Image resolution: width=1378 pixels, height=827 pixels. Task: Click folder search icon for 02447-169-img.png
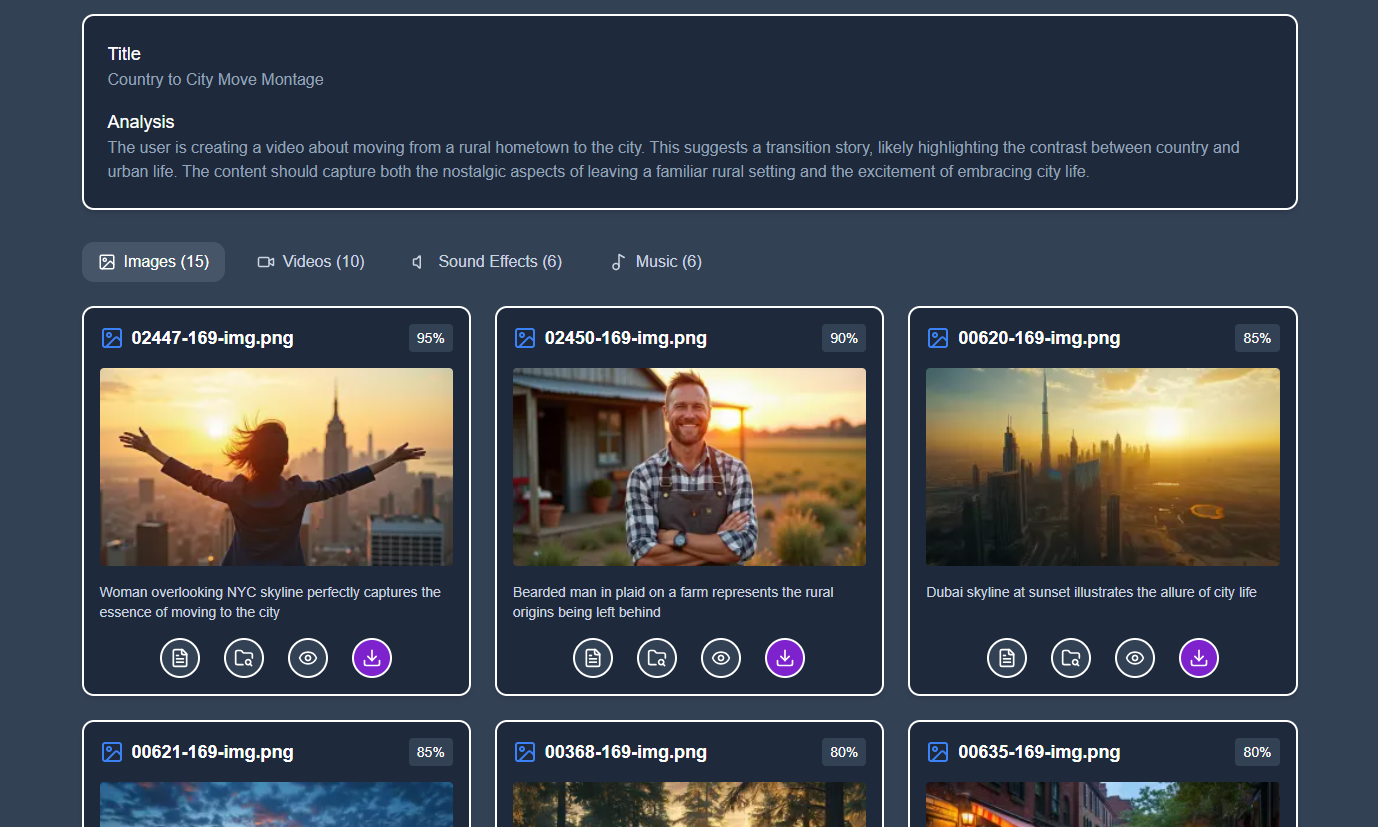point(244,658)
